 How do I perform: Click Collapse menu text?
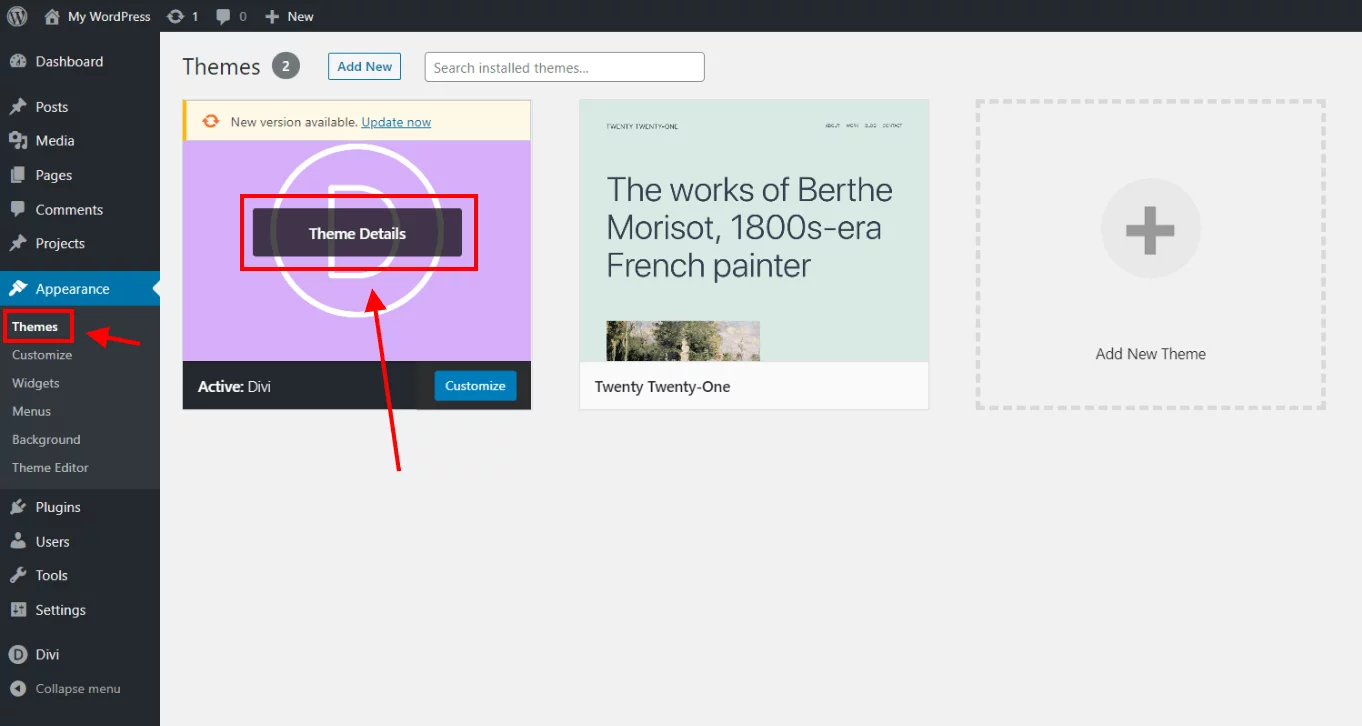78,689
